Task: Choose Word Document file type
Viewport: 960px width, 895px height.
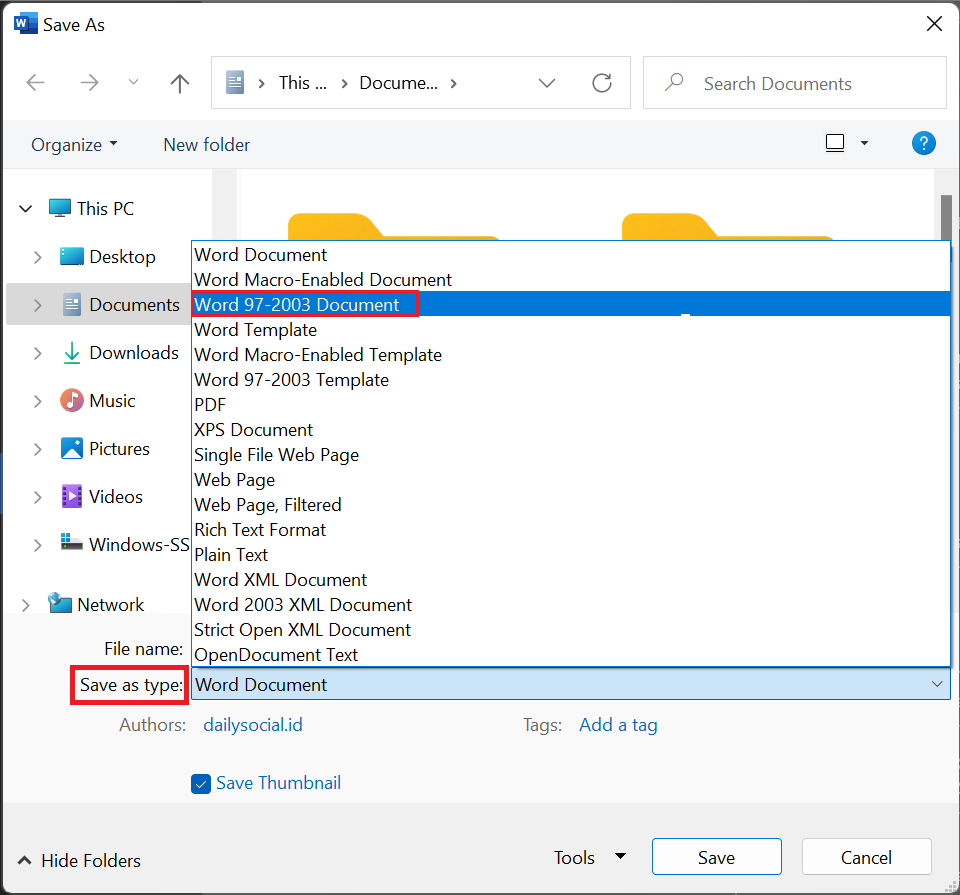Action: tap(571, 255)
